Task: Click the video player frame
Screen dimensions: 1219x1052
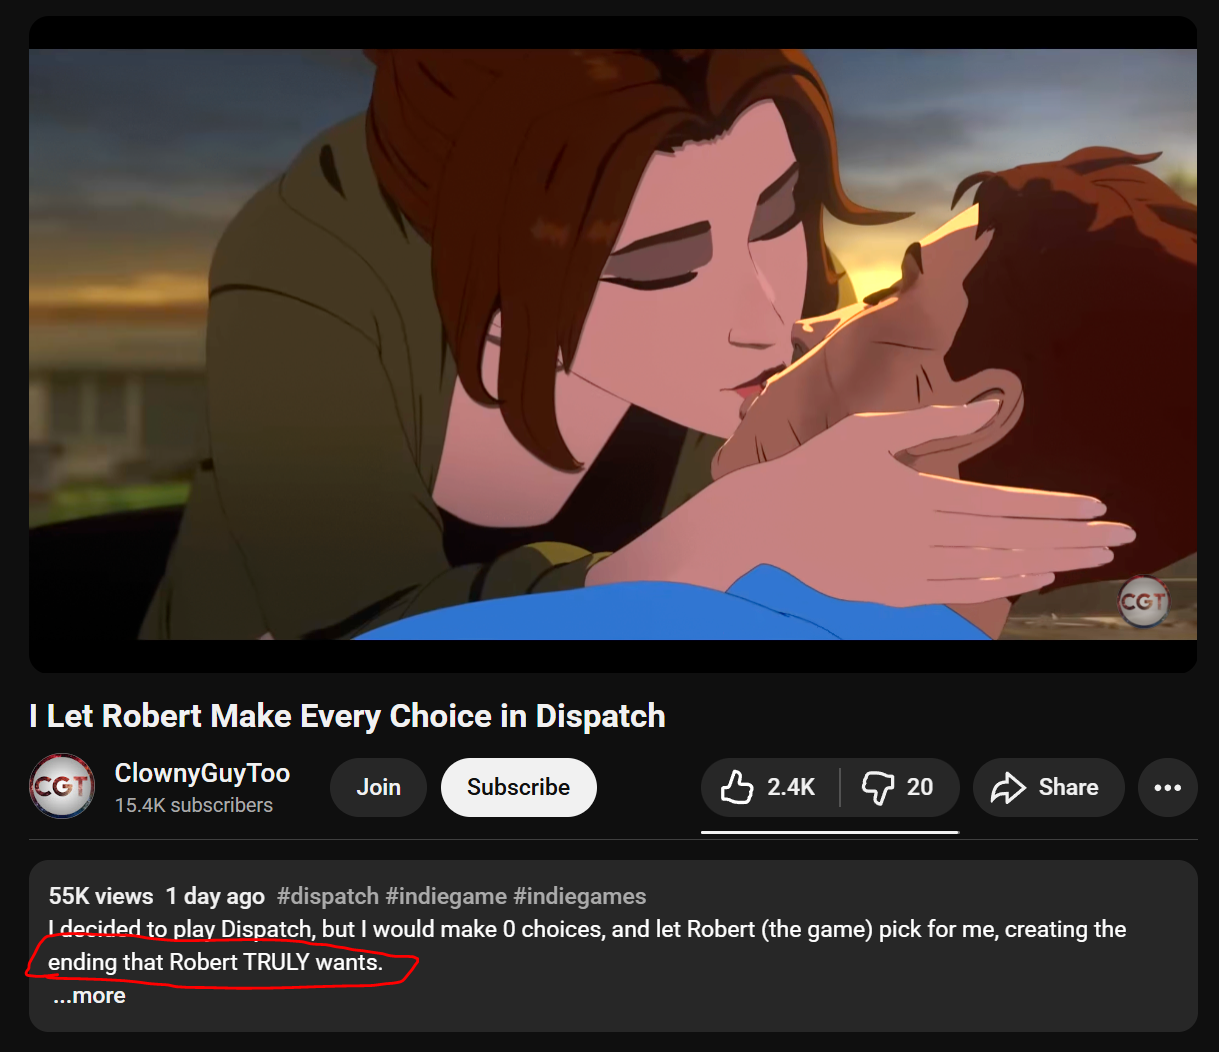Action: (x=613, y=344)
